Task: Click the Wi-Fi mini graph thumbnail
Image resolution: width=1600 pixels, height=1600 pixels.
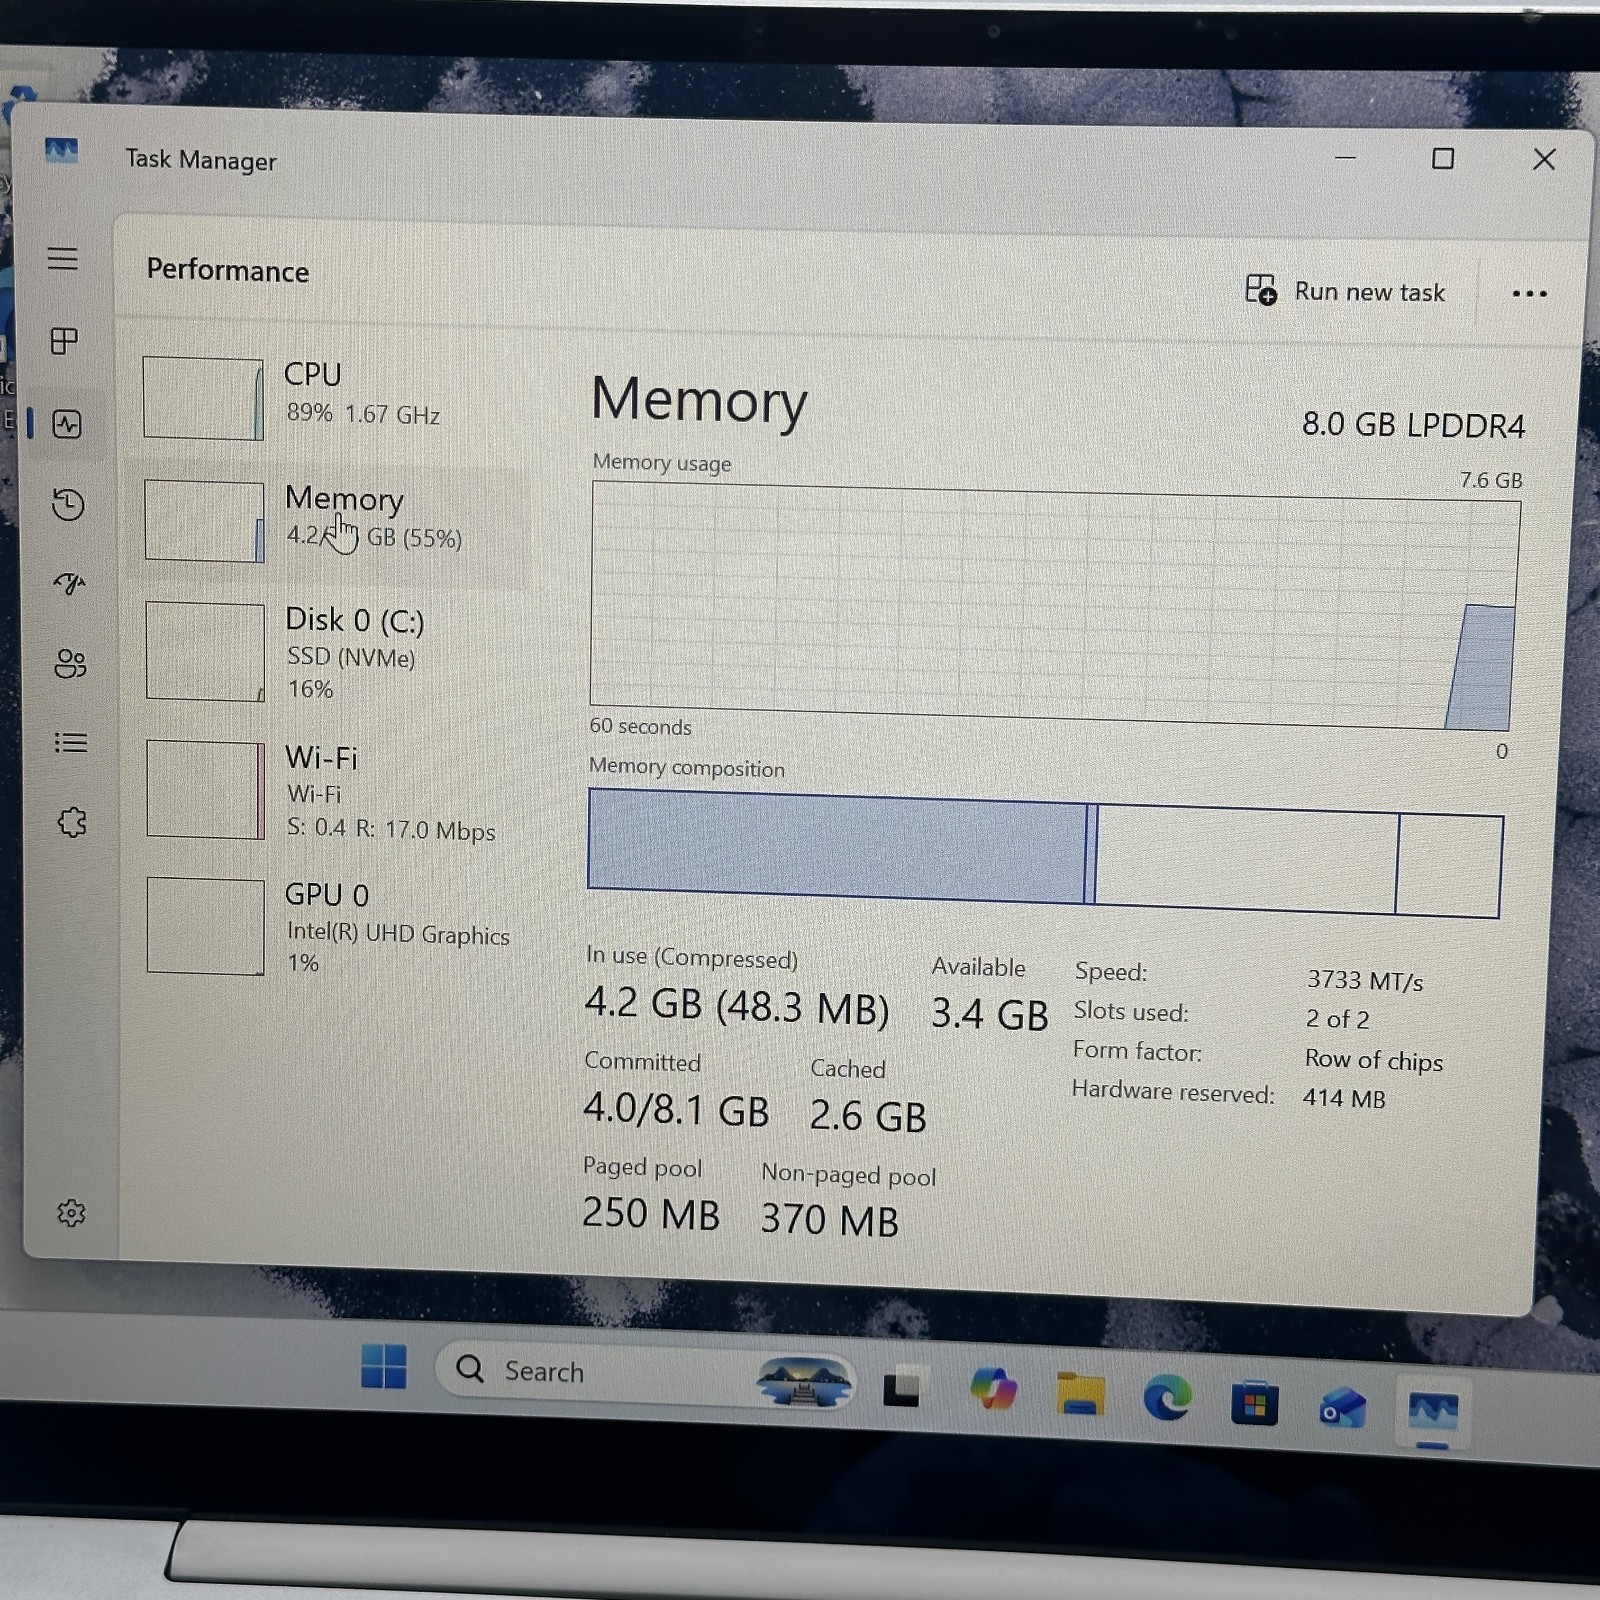Action: [206, 790]
